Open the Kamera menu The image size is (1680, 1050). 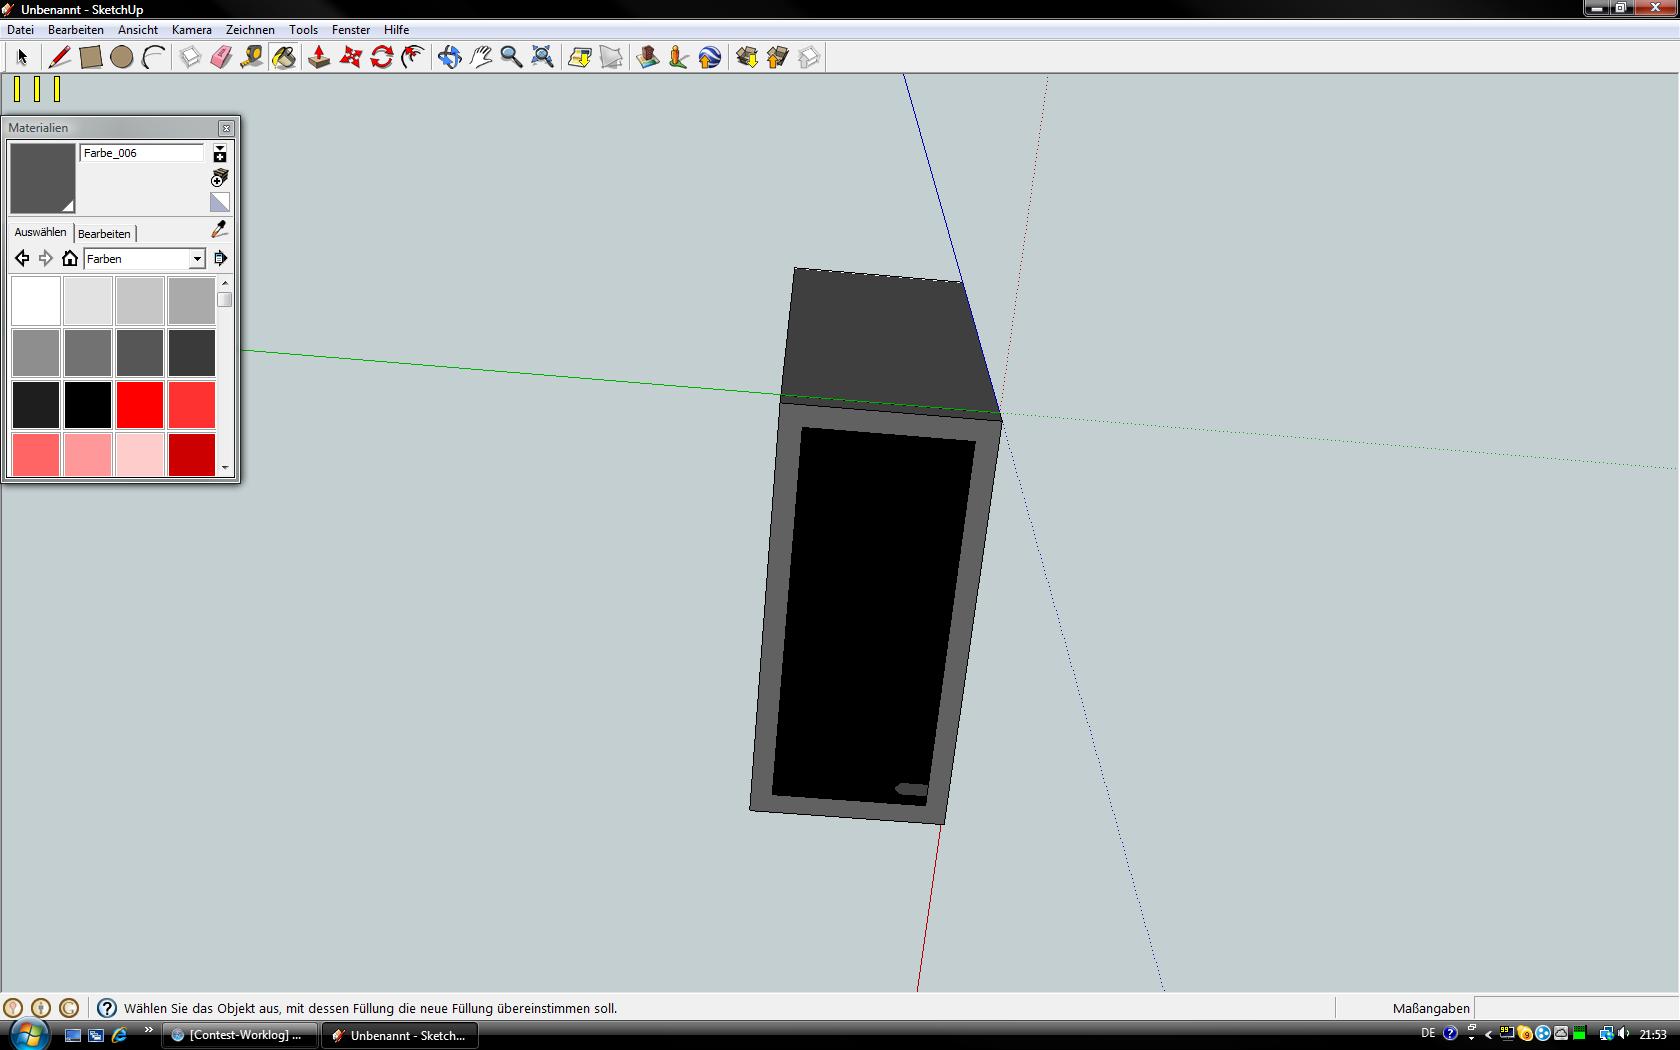(191, 30)
